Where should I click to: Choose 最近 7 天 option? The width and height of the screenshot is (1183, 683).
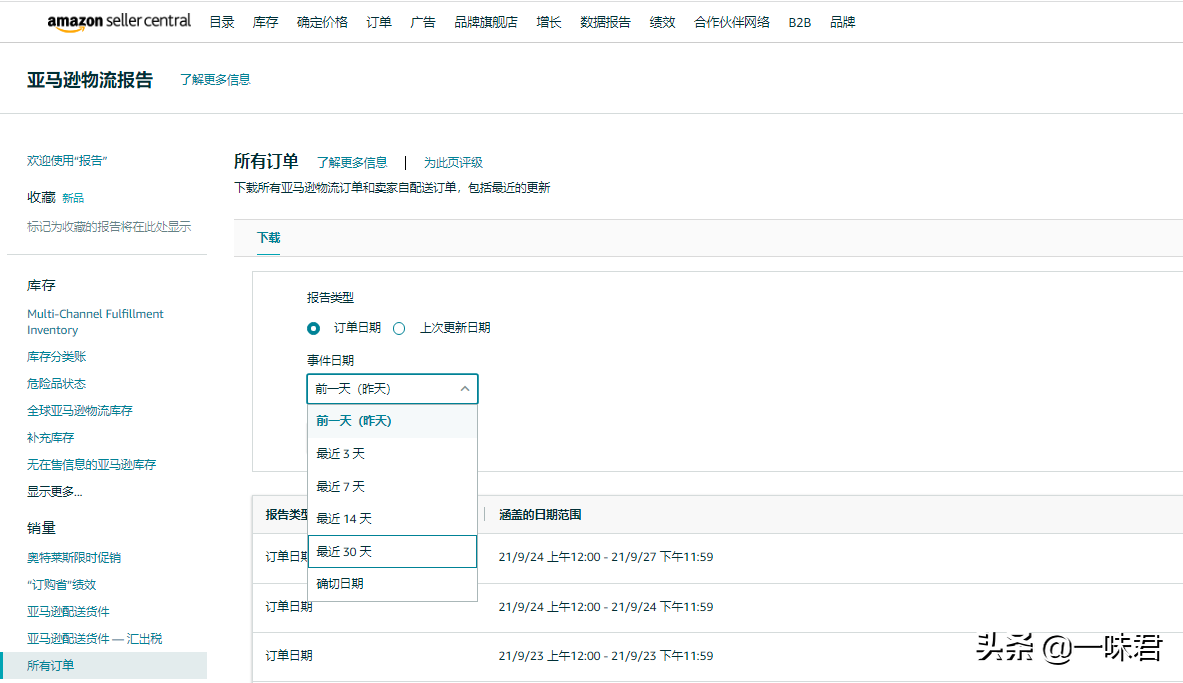coord(392,486)
